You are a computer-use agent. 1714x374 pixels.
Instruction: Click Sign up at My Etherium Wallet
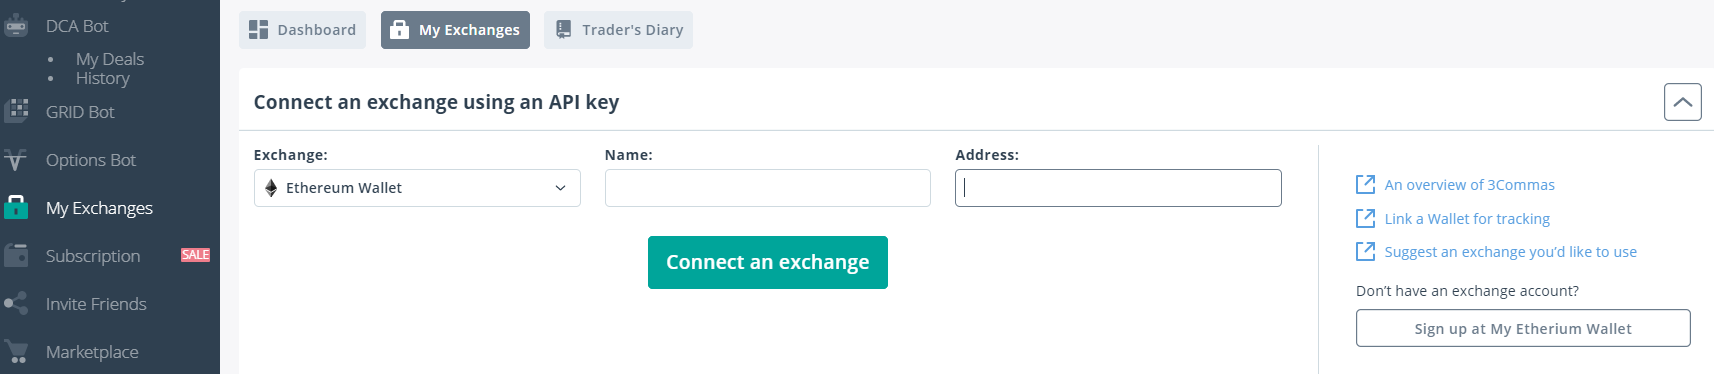pyautogui.click(x=1523, y=328)
